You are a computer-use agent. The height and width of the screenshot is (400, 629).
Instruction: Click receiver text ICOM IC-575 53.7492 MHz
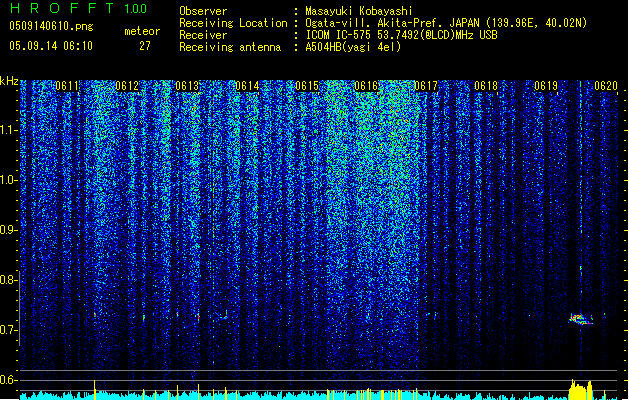(x=401, y=35)
